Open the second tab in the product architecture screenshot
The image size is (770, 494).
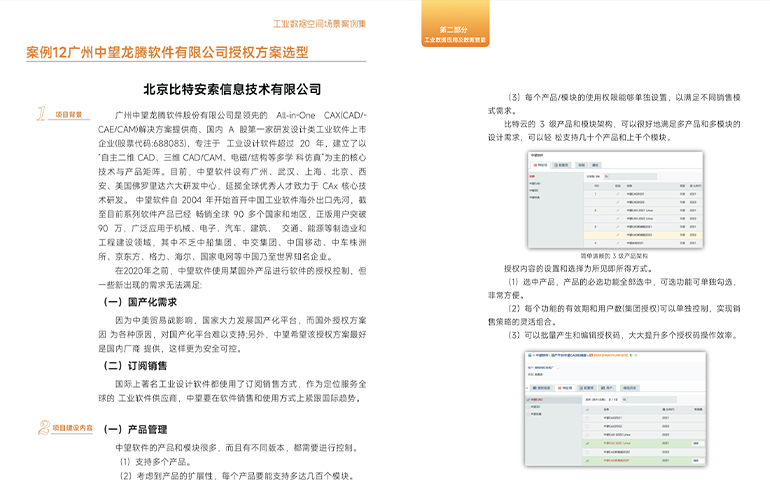point(561,165)
